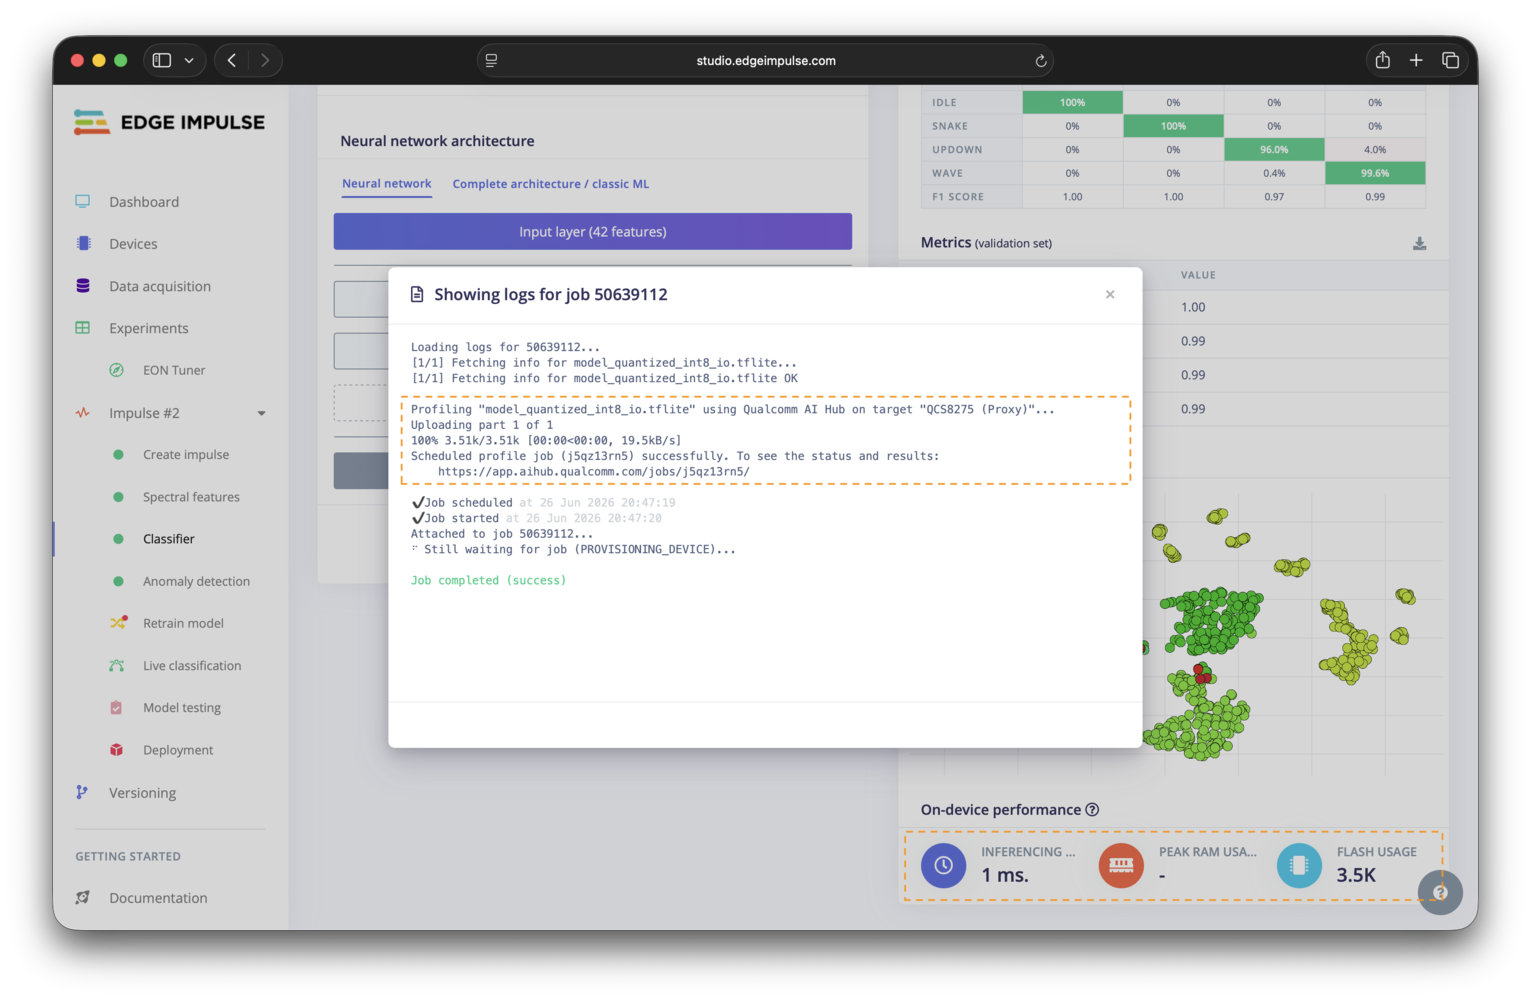Click the SNAKE 100% matrix cell
1531x1000 pixels.
click(1173, 126)
